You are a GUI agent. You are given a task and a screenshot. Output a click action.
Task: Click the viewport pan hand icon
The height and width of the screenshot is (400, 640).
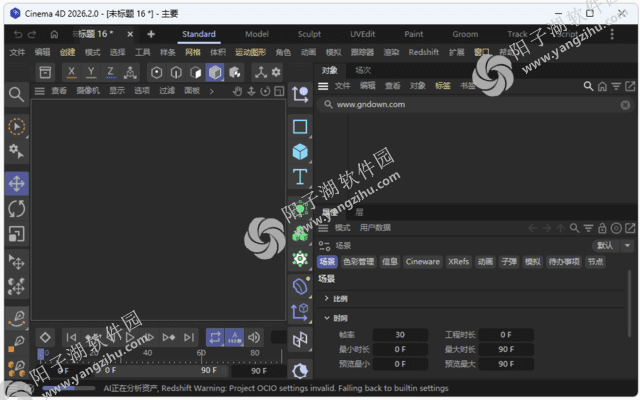point(238,91)
